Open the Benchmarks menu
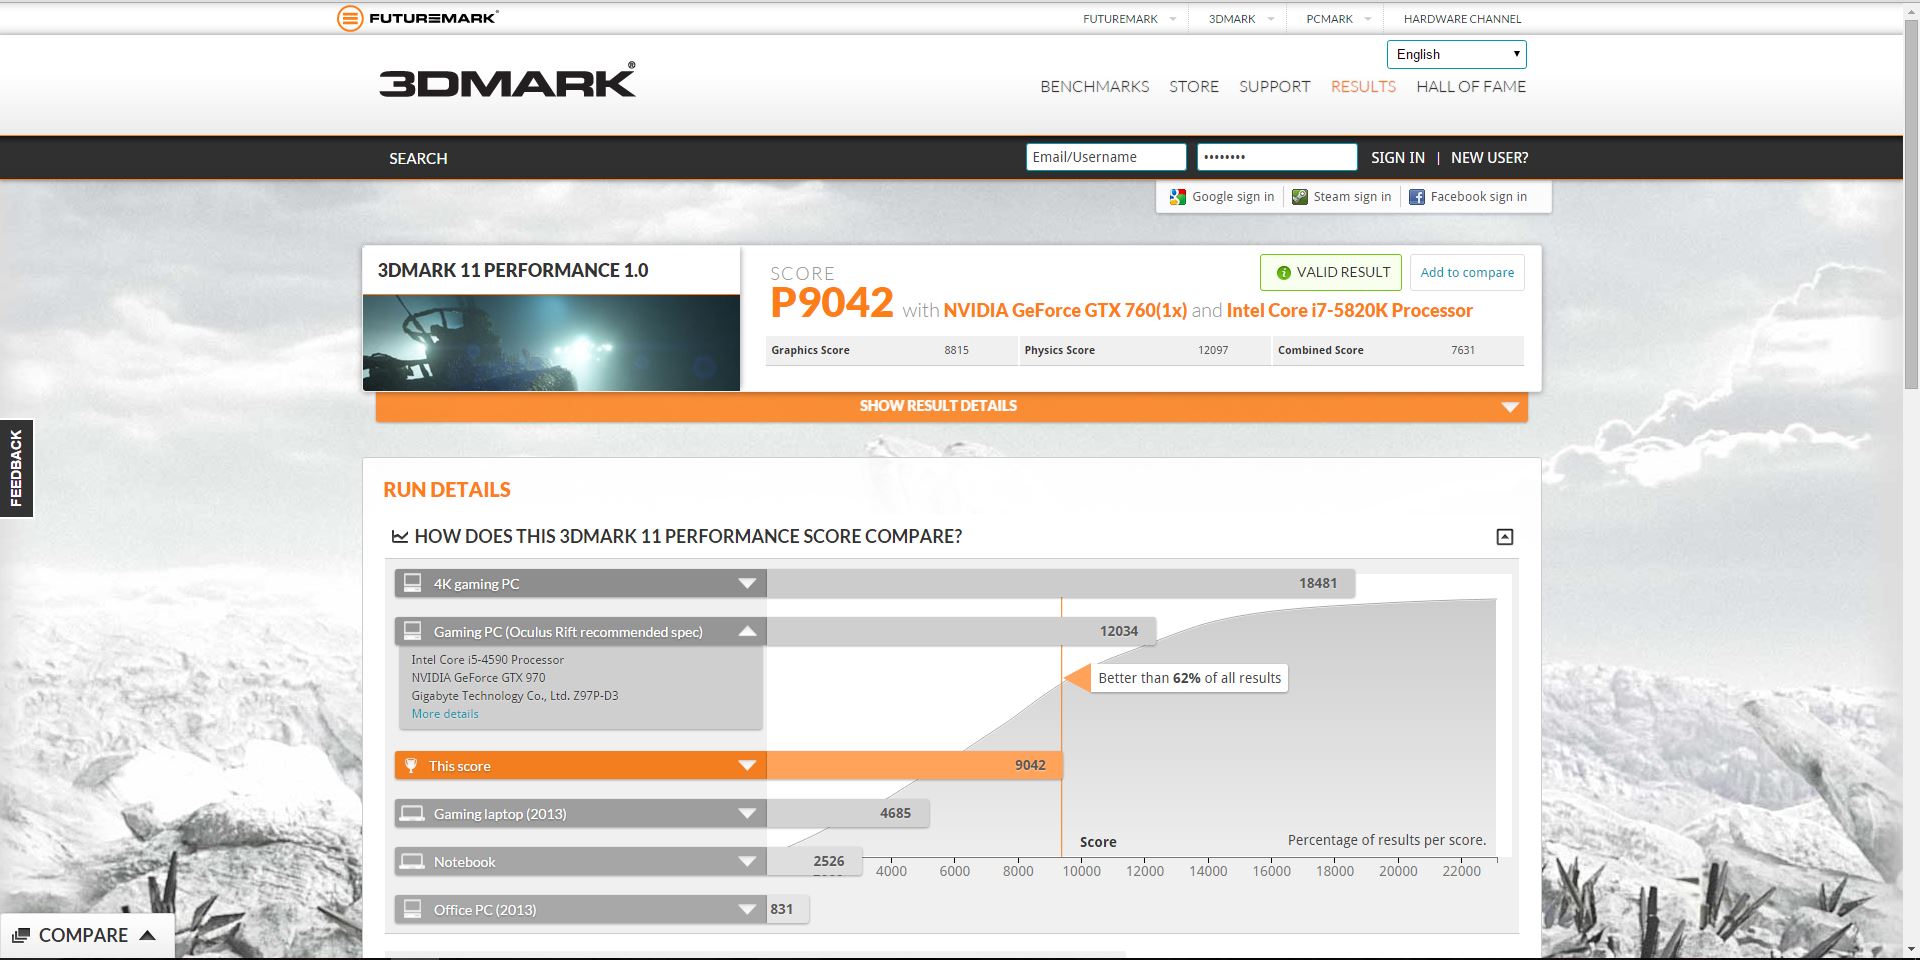1920x960 pixels. [1094, 87]
